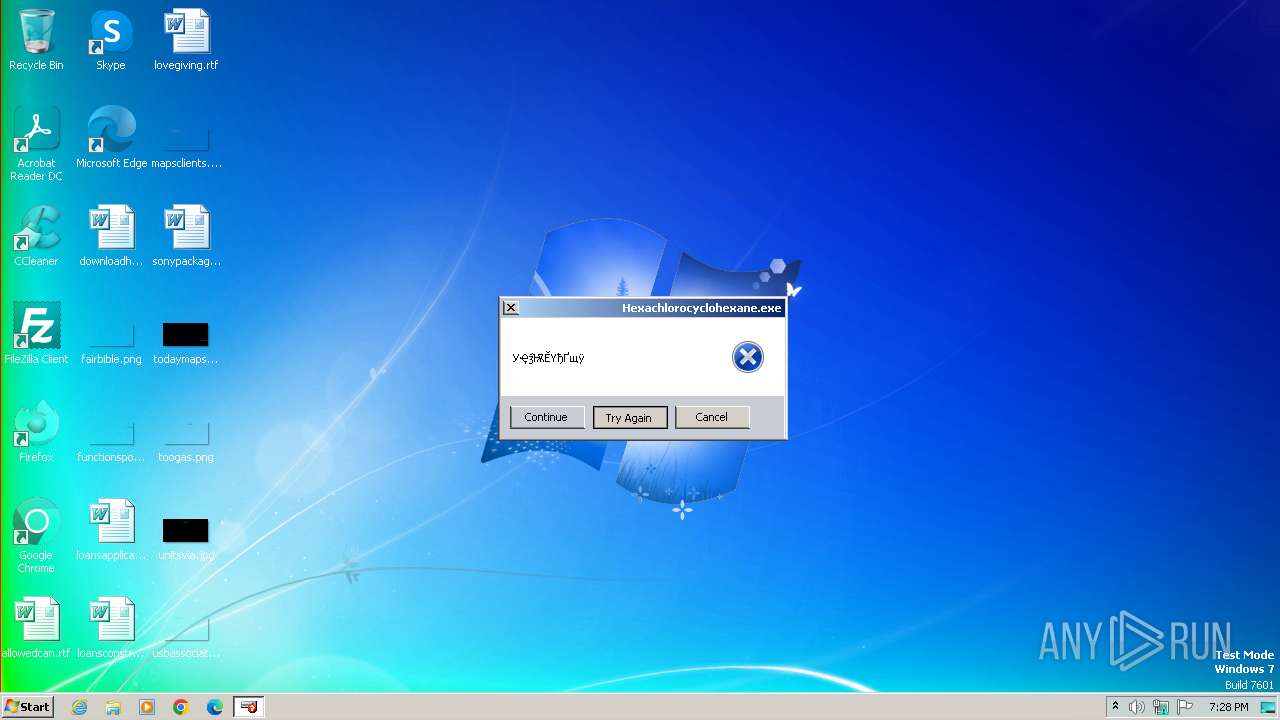Select the FileZilla Client shortcut
1280x720 pixels.
point(36,334)
